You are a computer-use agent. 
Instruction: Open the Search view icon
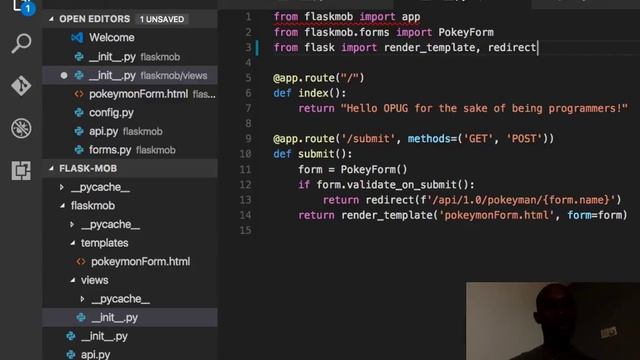(21, 43)
